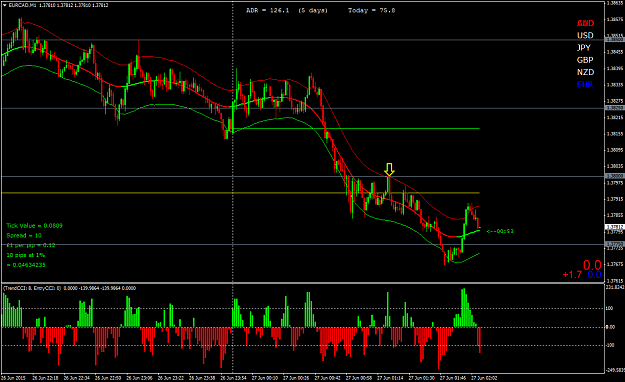Click the current price tag on price axis
Screen dimensions: 625x382
coord(614,227)
